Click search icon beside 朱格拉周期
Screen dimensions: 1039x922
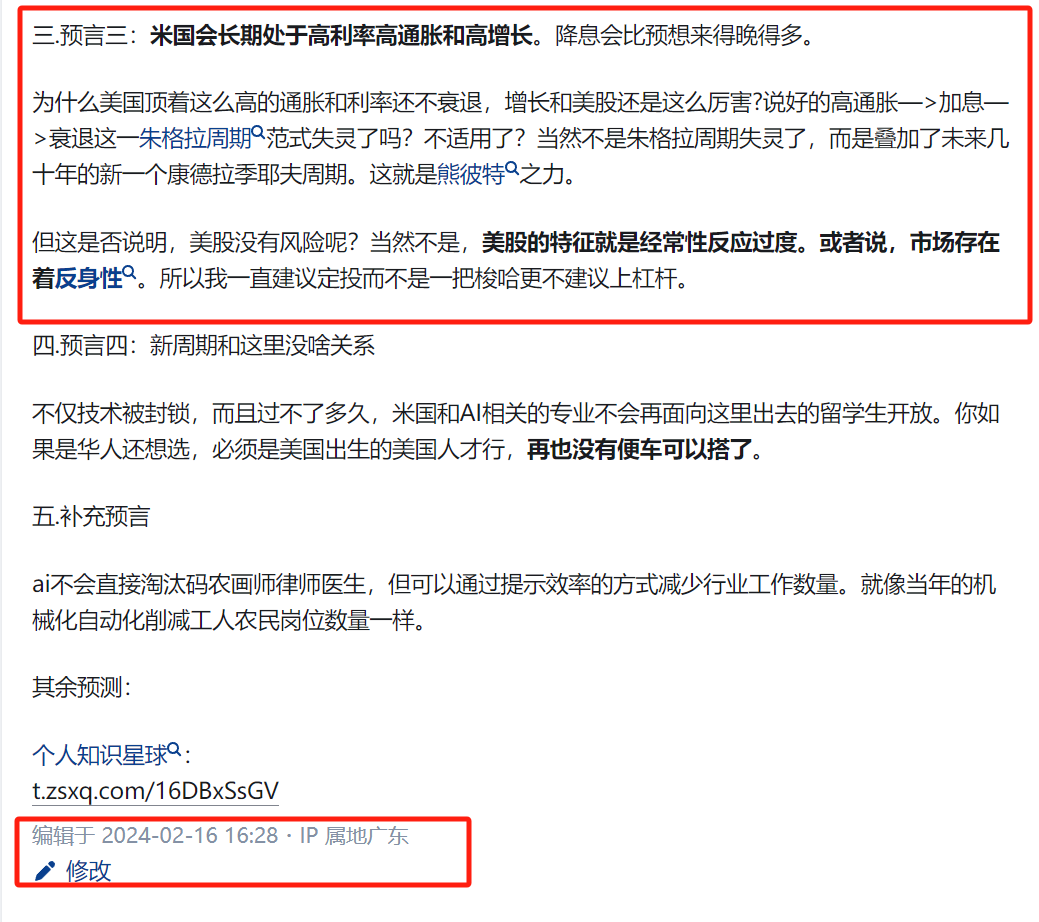(258, 132)
